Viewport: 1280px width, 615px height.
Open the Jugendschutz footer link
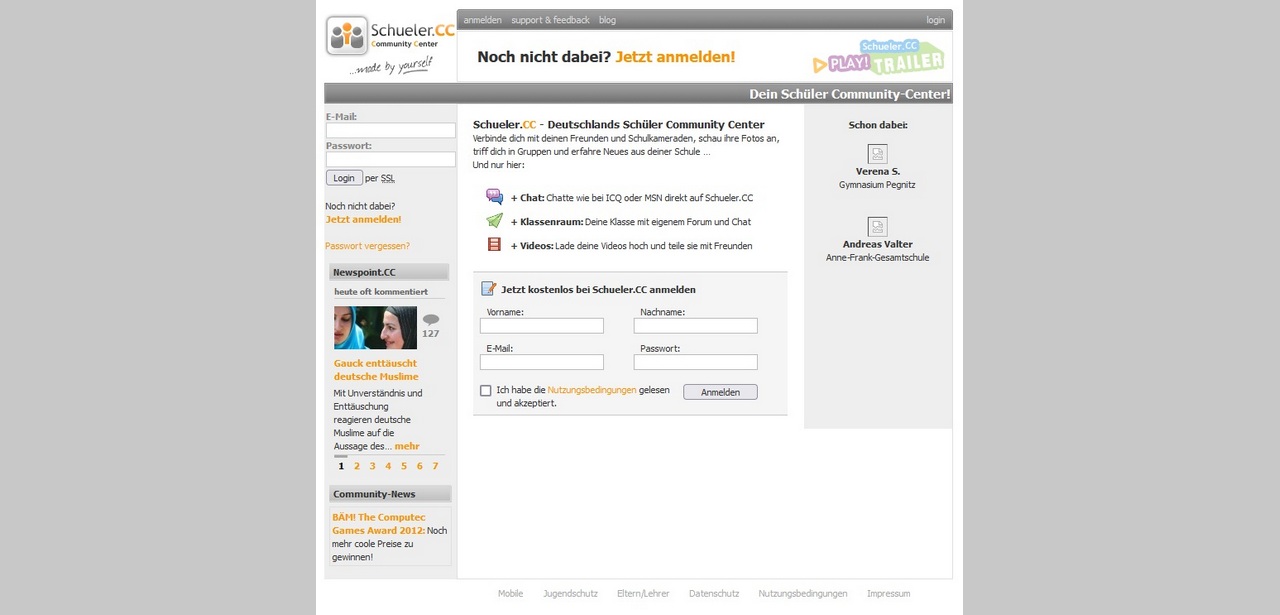571,594
